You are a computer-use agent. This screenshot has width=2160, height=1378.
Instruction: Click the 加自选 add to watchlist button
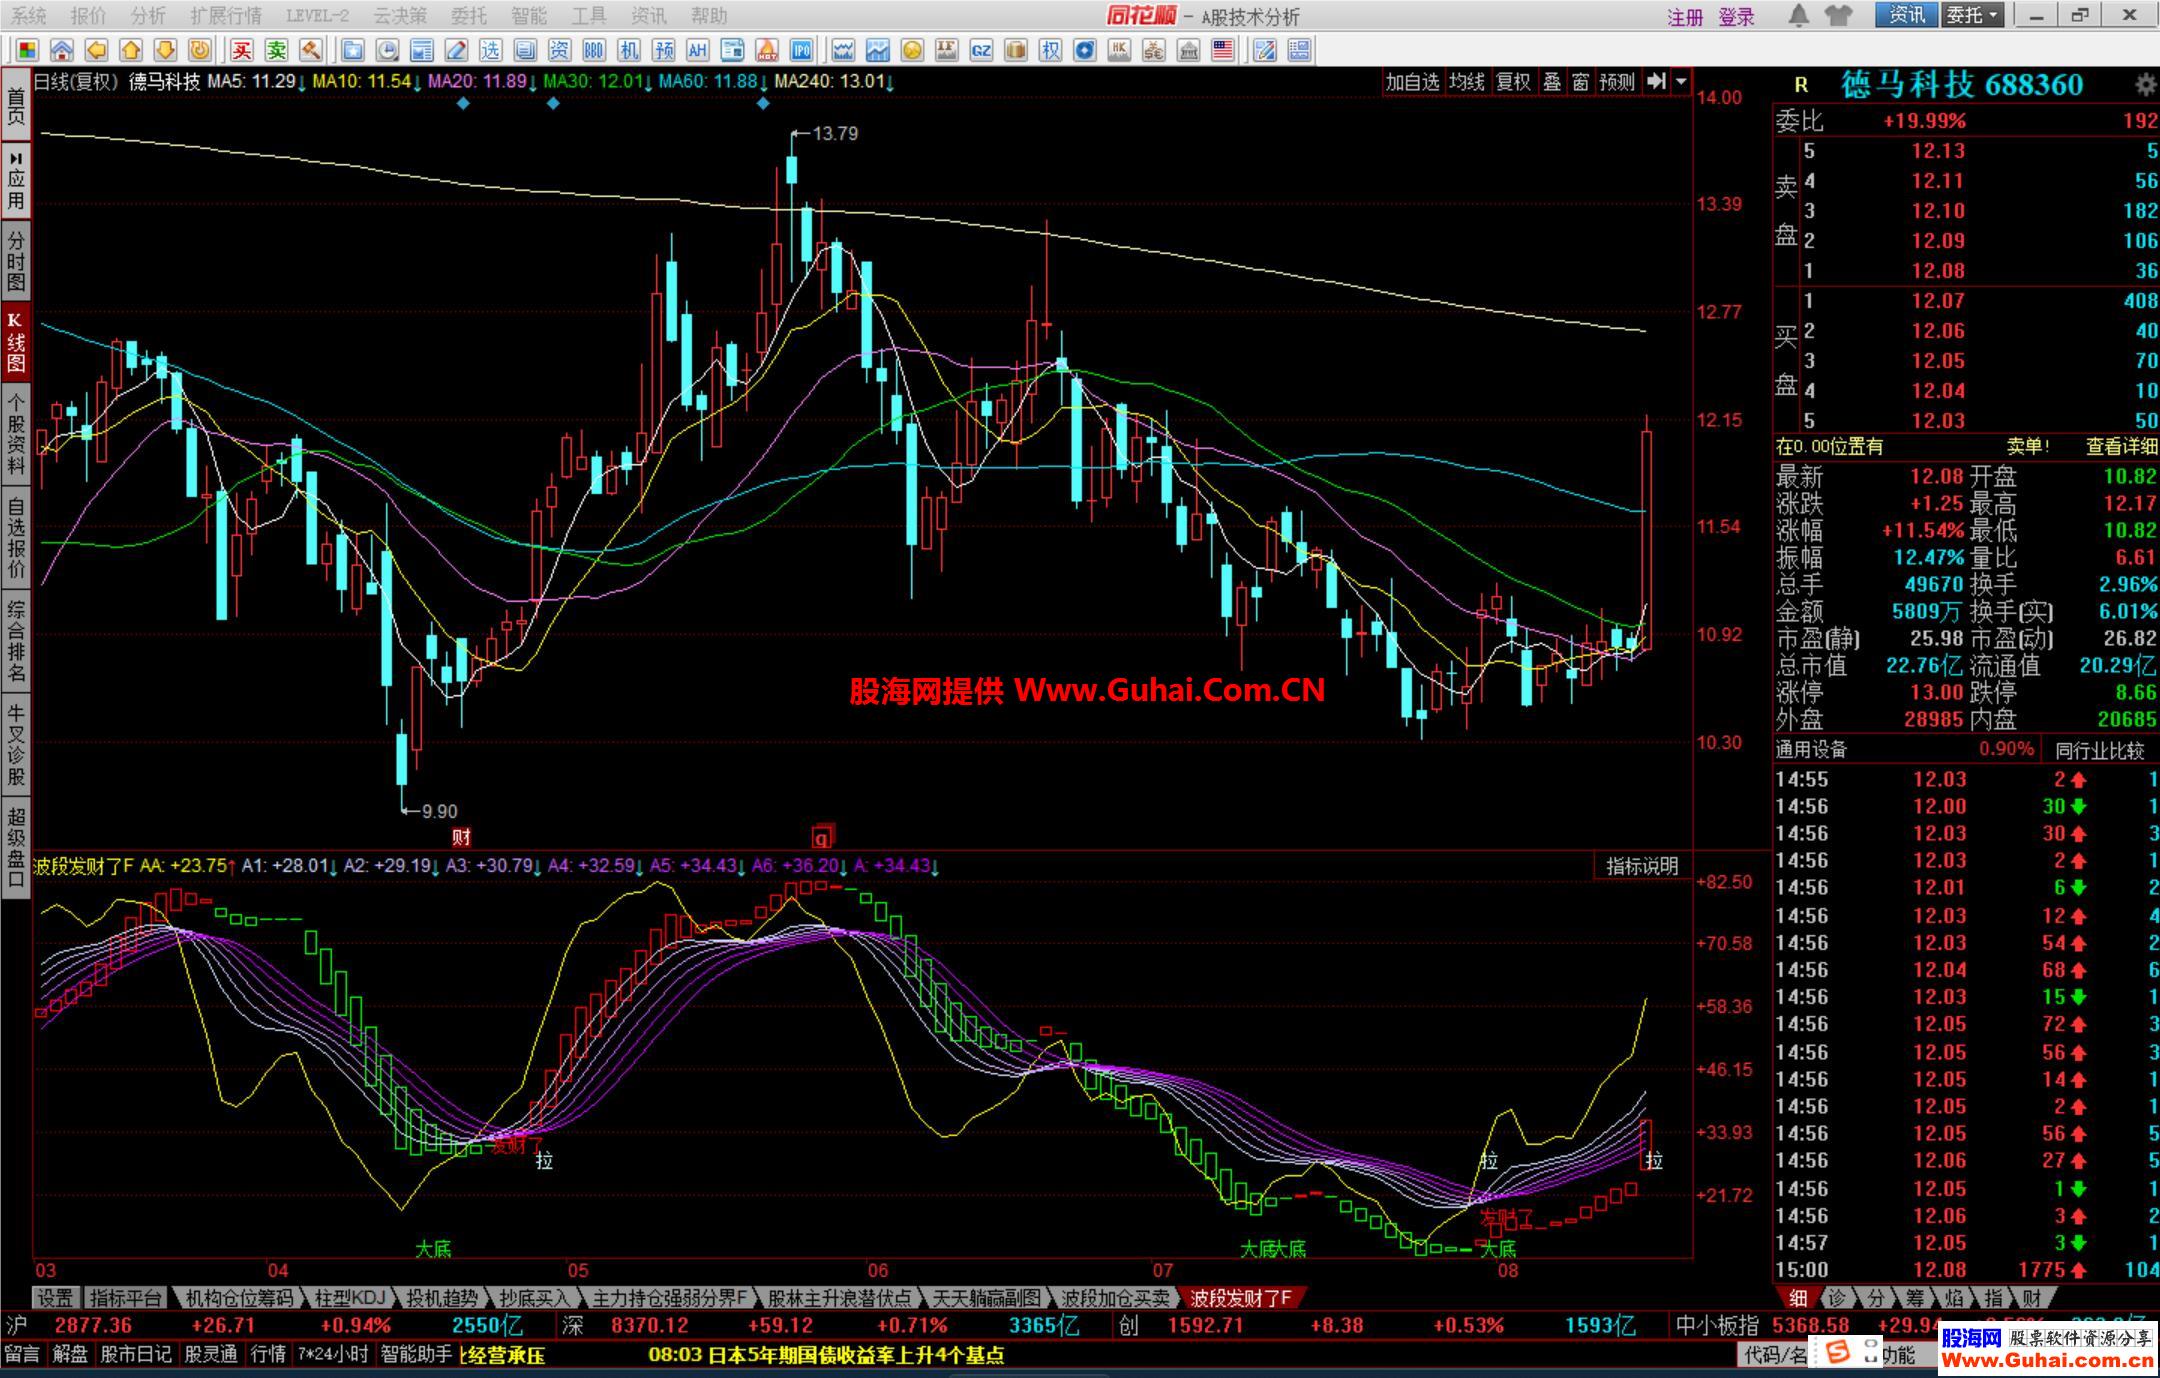click(x=1411, y=82)
